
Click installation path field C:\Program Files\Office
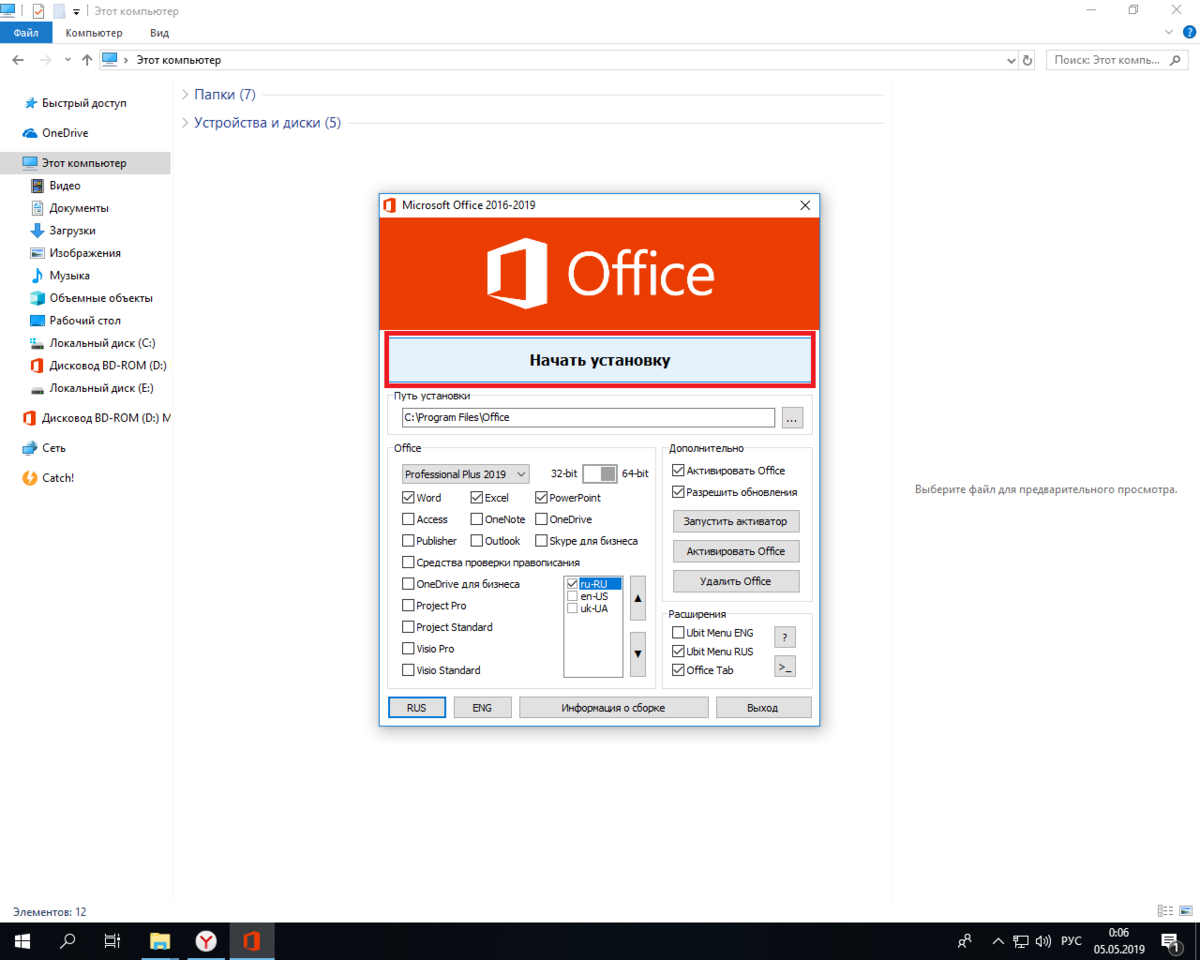coord(587,418)
